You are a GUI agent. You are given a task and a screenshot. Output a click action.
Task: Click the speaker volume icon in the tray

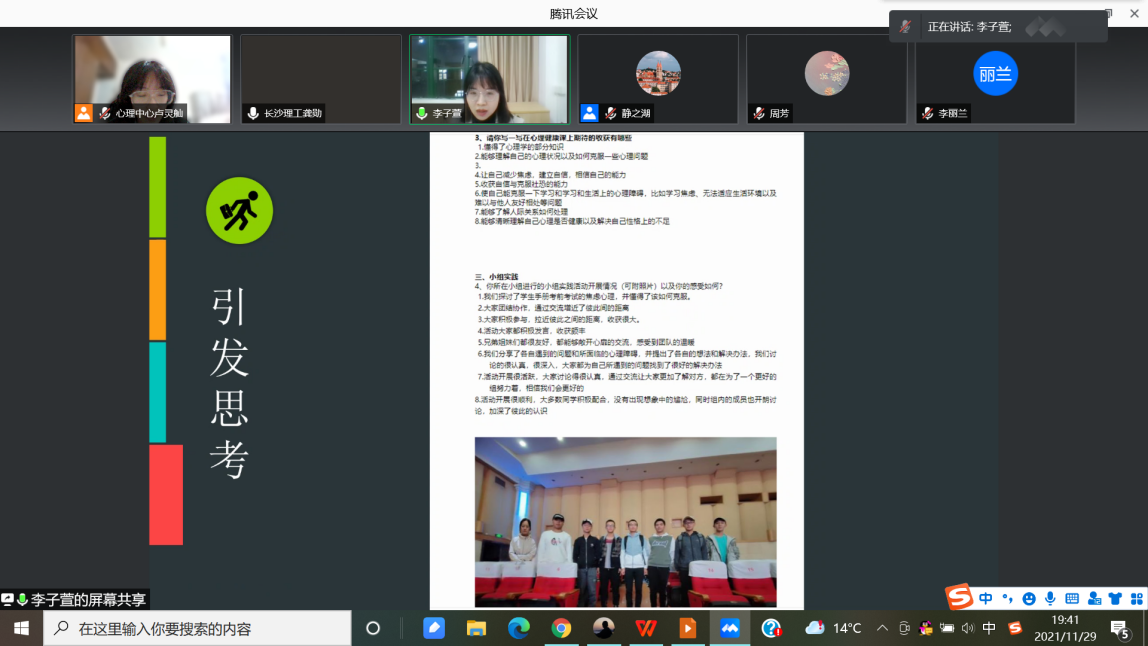tap(967, 628)
